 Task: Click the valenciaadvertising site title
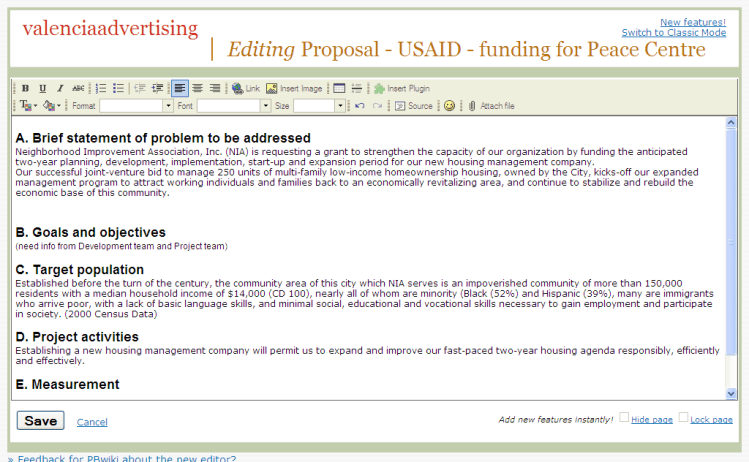(110, 28)
